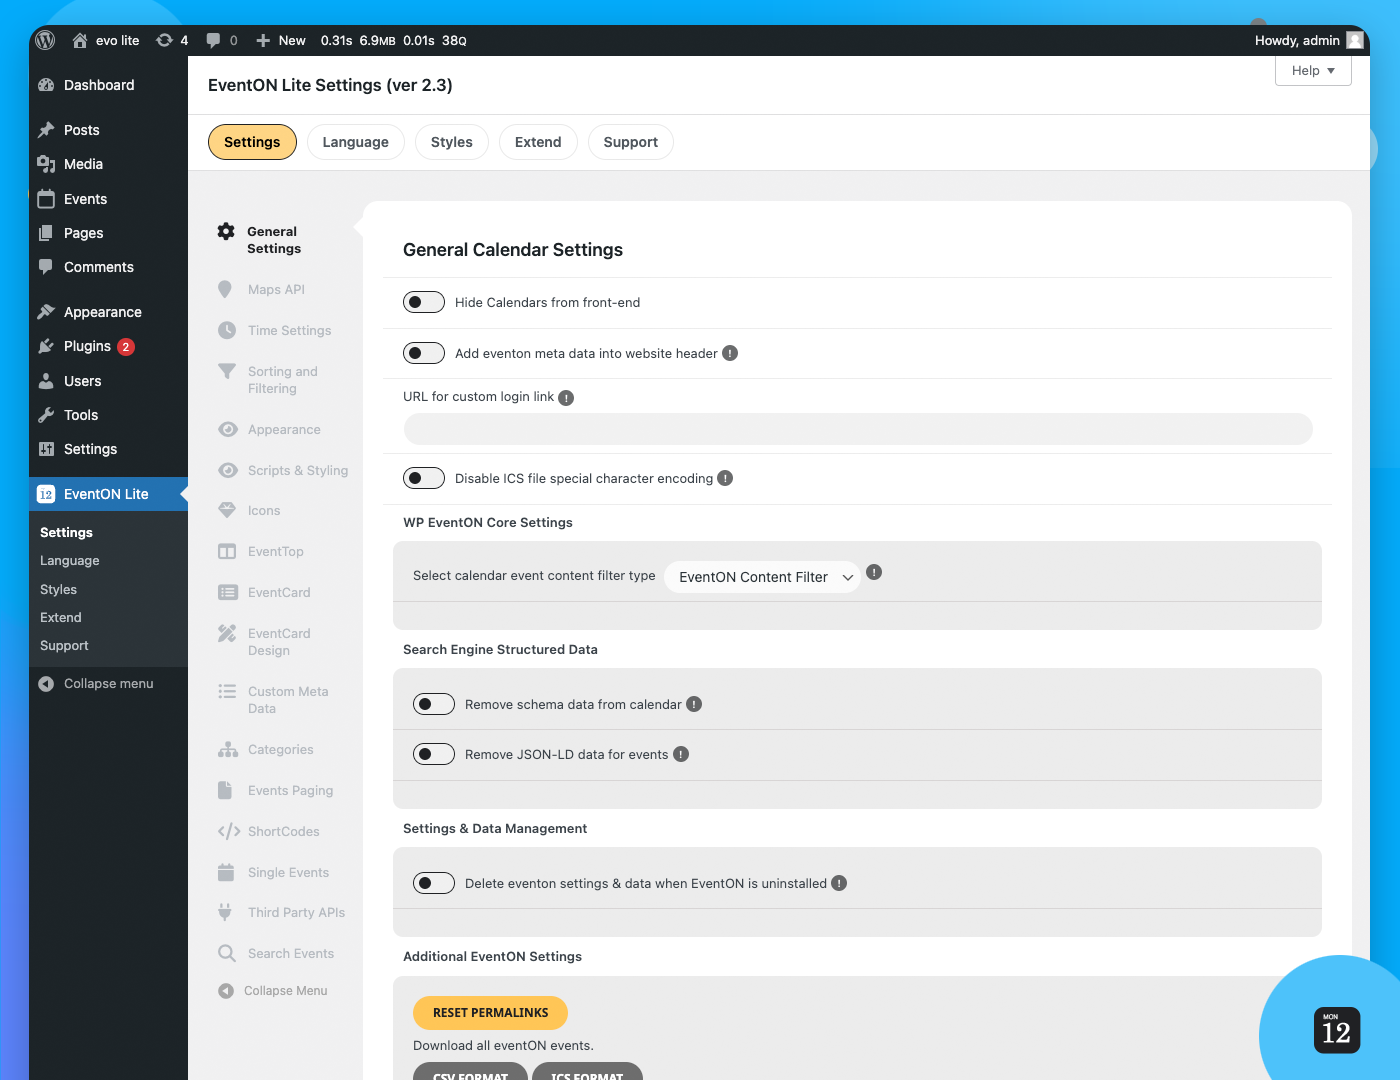Open Sorting and Filtering section

click(x=282, y=380)
